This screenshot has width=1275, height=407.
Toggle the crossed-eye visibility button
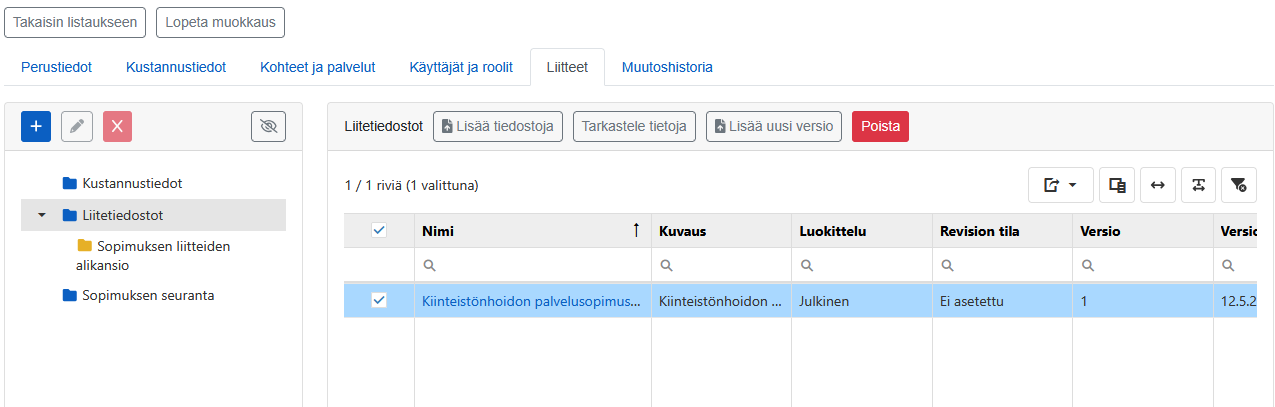pyautogui.click(x=268, y=126)
